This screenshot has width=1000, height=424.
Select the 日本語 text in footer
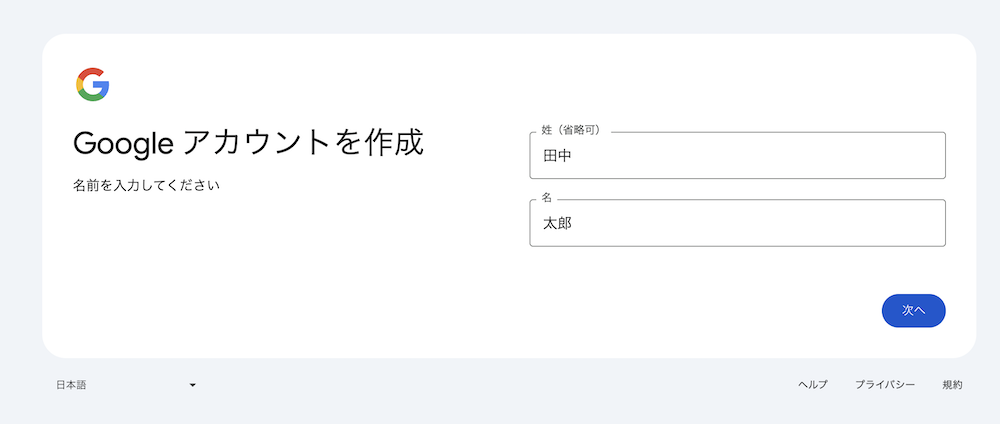(71, 385)
